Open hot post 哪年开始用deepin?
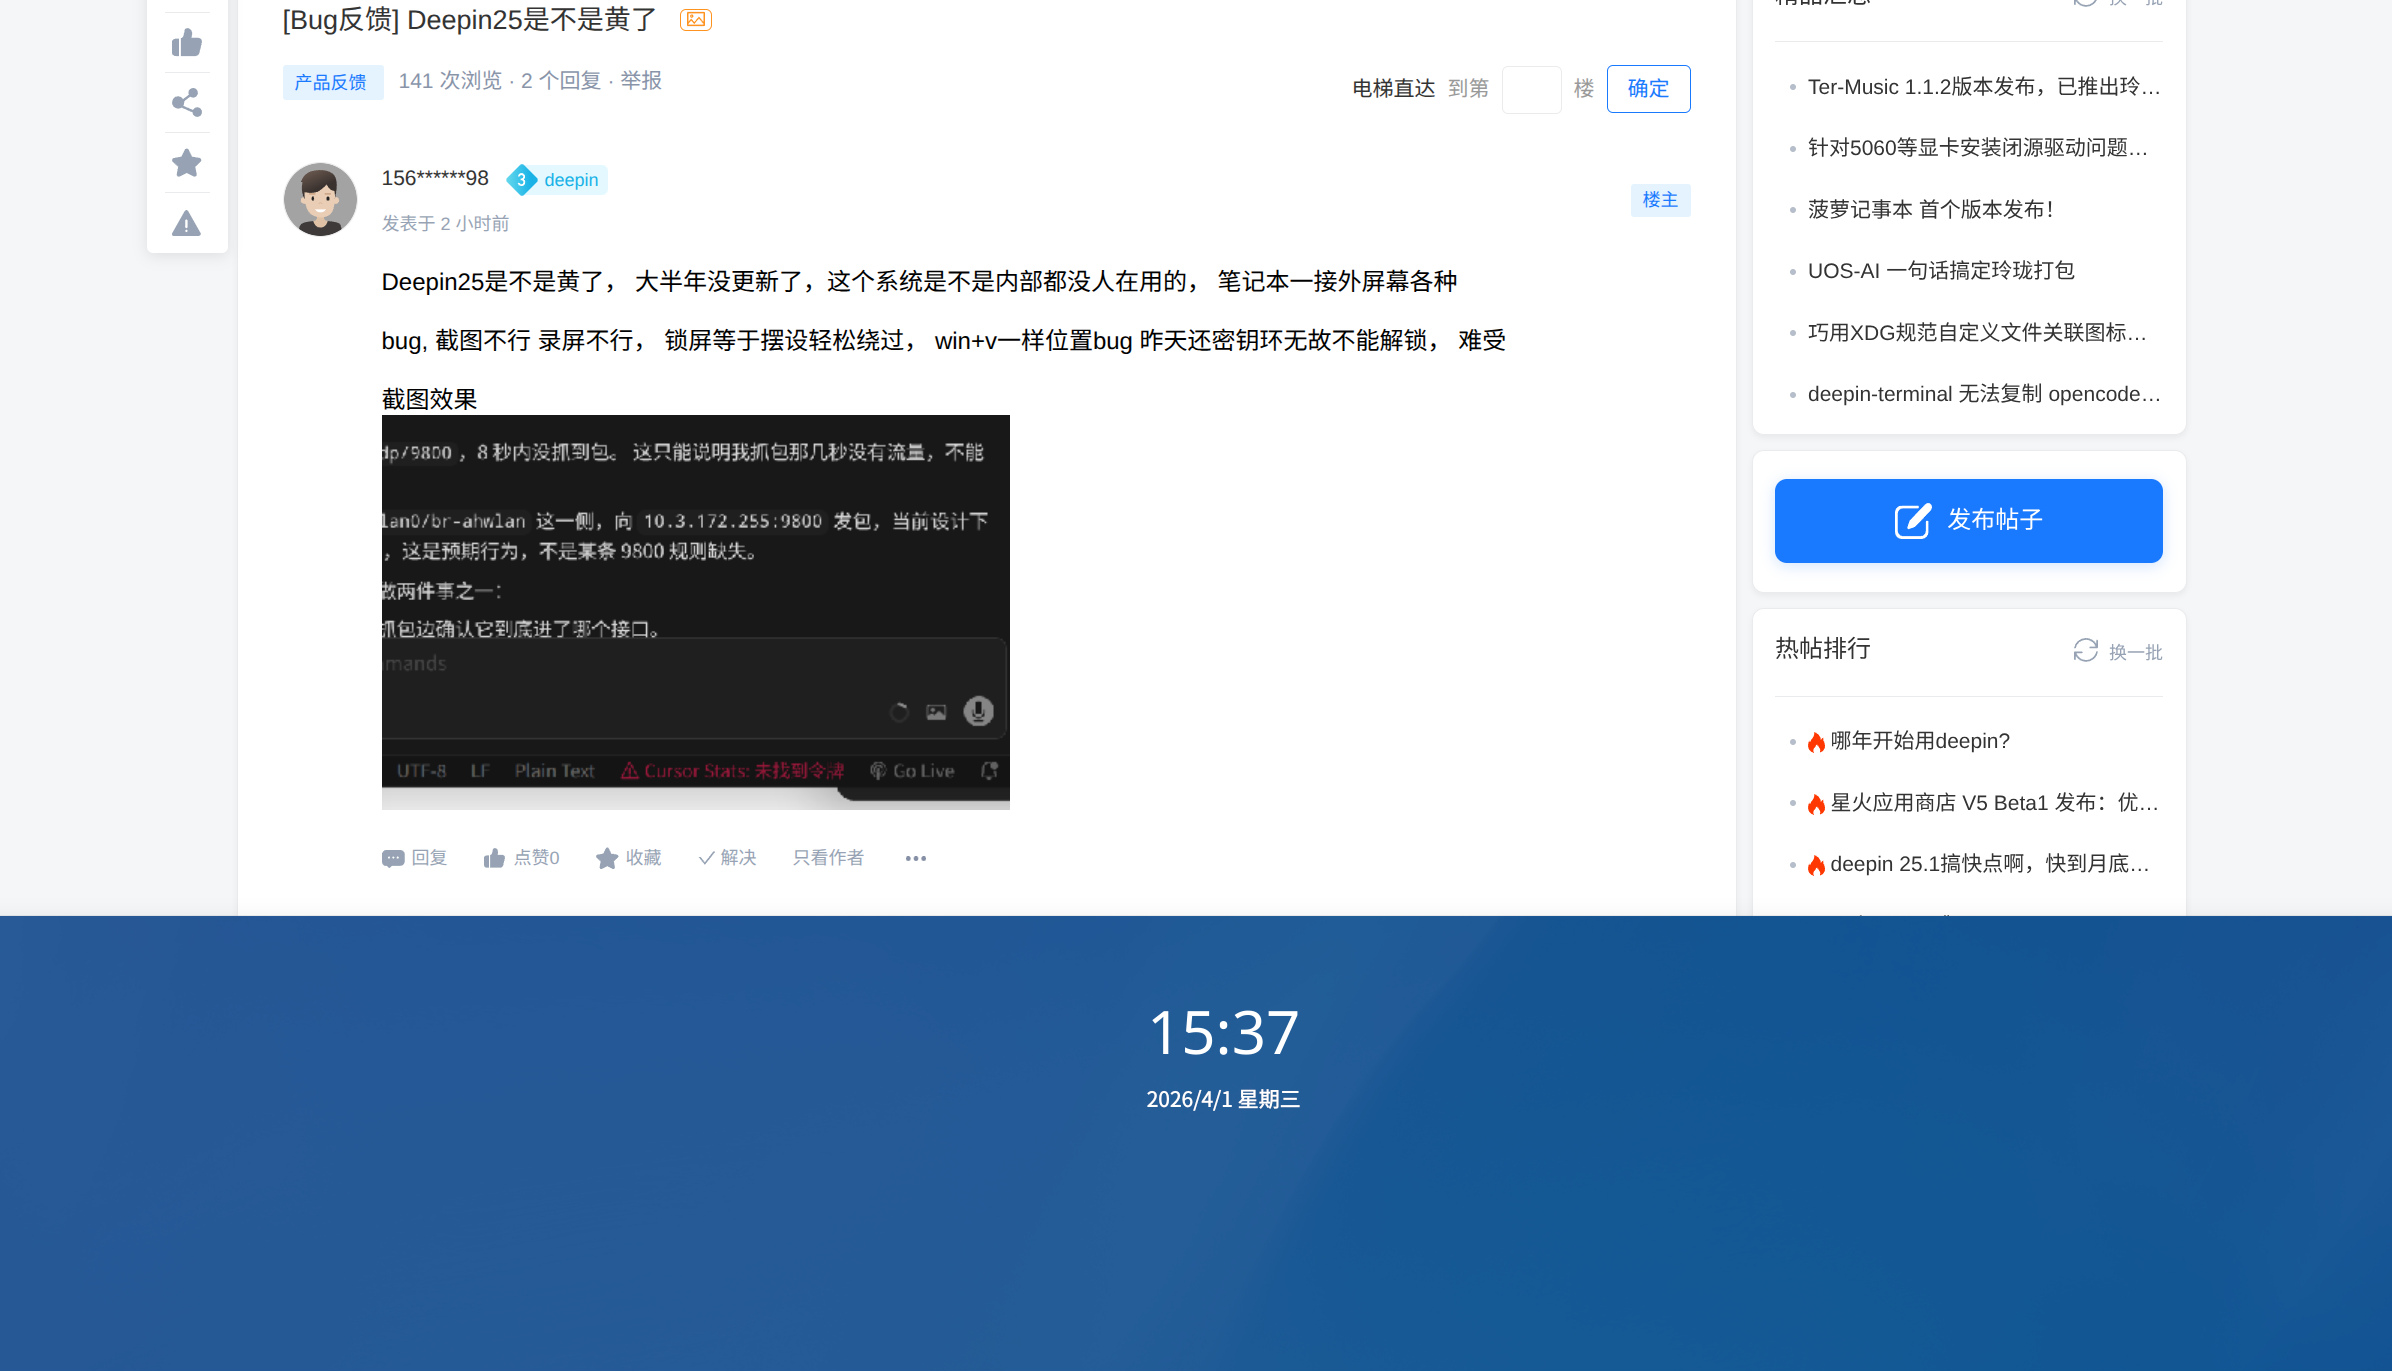This screenshot has width=2392, height=1371. tap(1919, 741)
